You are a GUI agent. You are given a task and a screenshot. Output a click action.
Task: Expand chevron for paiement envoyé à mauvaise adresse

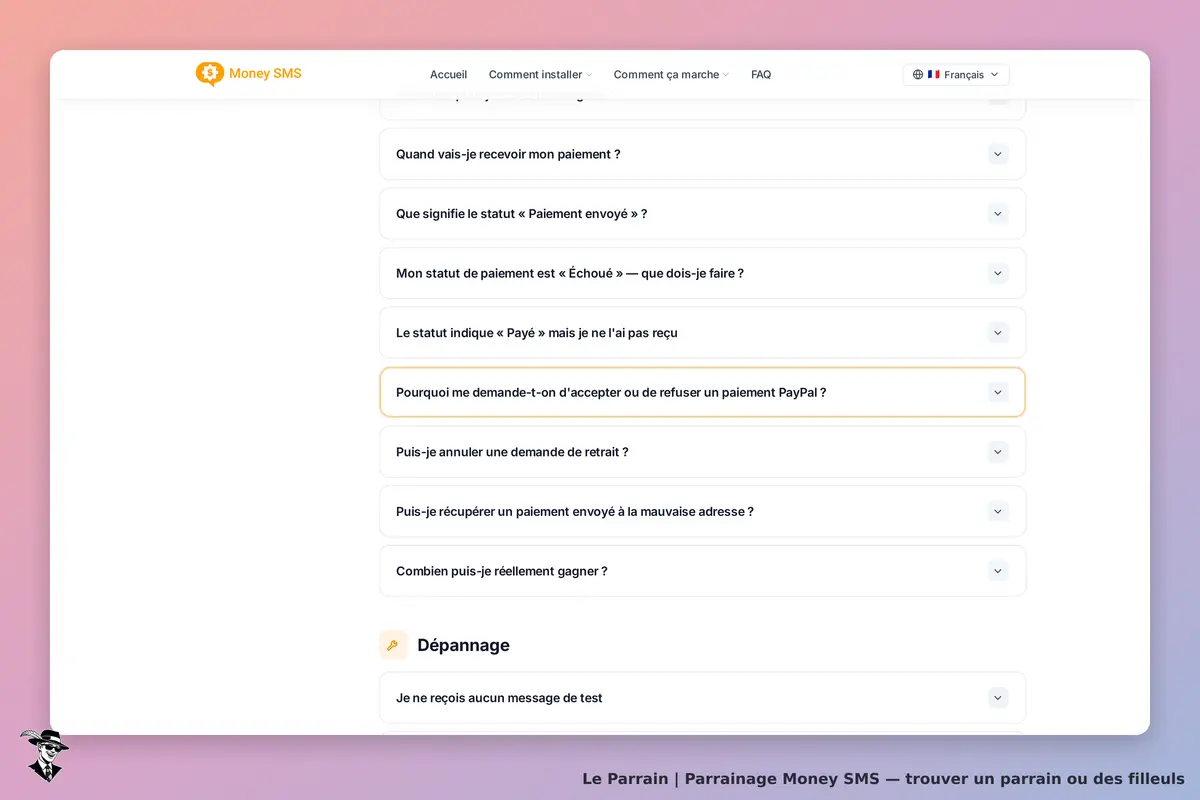point(998,511)
